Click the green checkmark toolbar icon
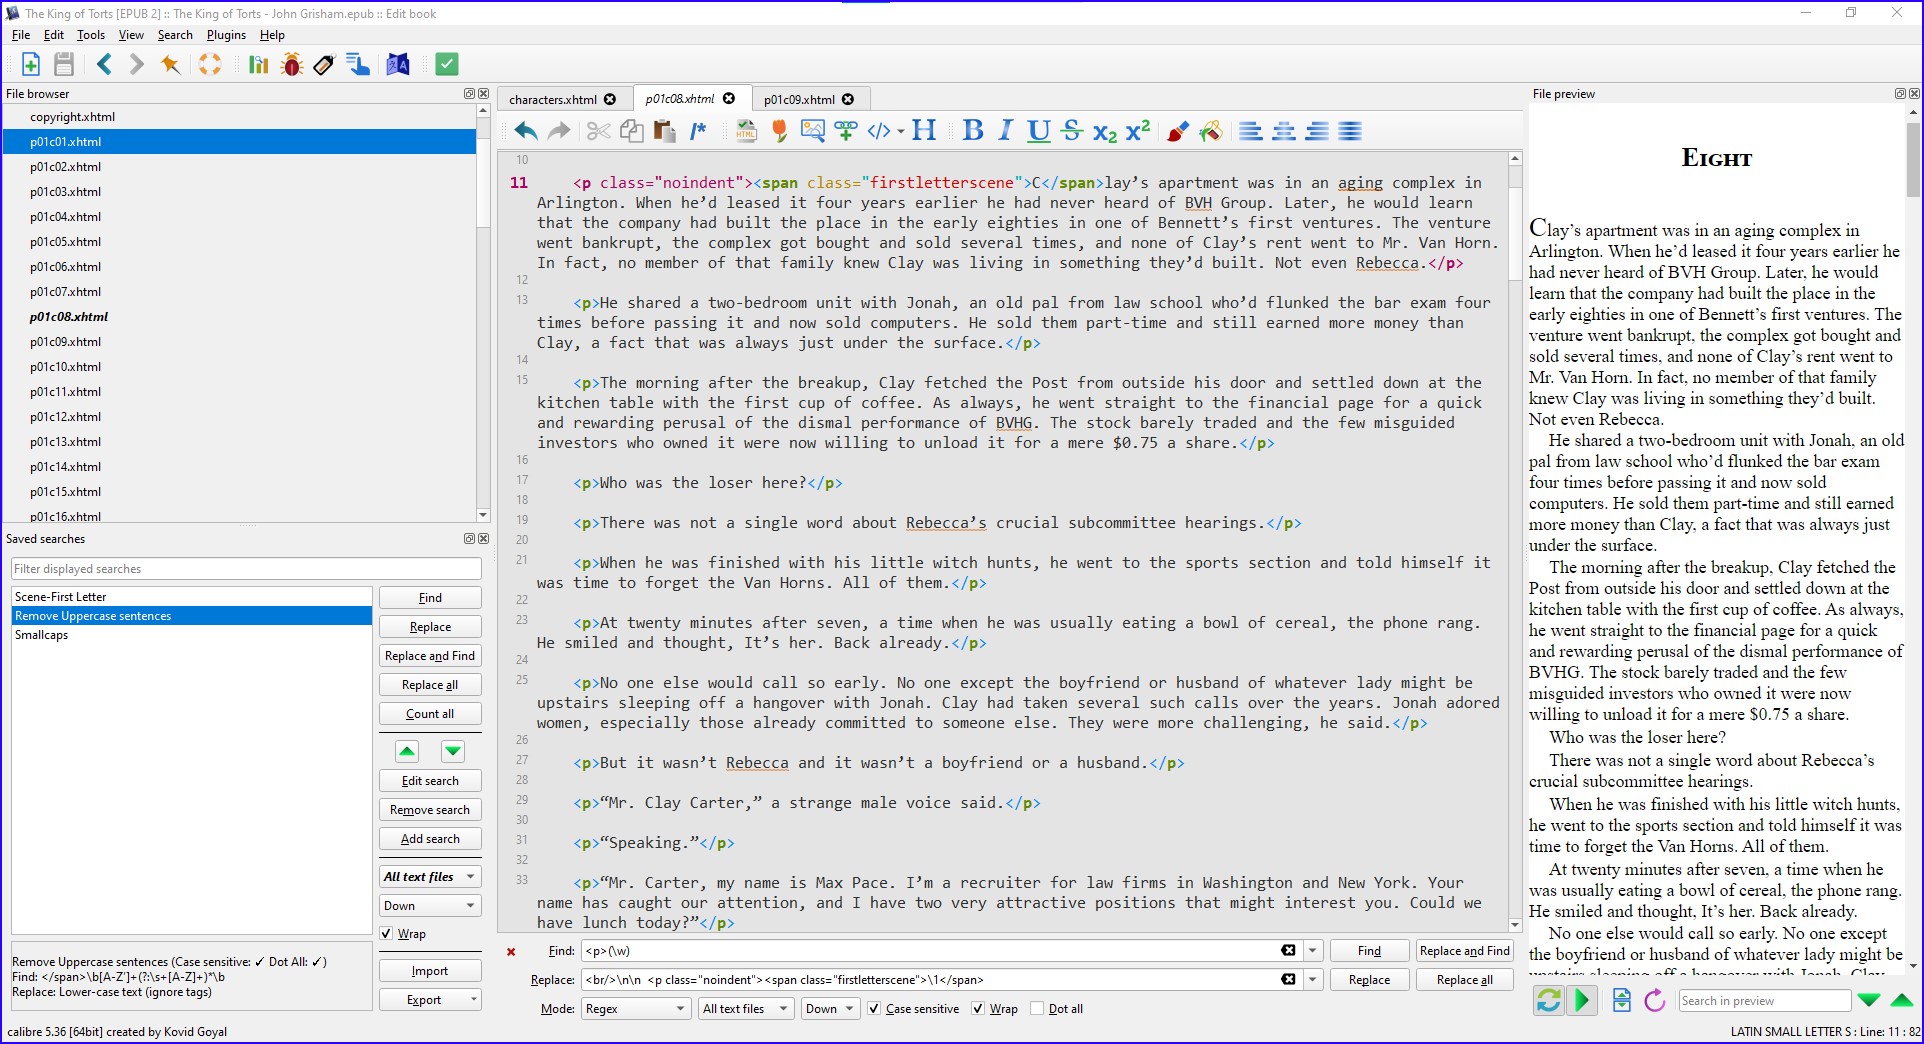The image size is (1924, 1044). [447, 64]
